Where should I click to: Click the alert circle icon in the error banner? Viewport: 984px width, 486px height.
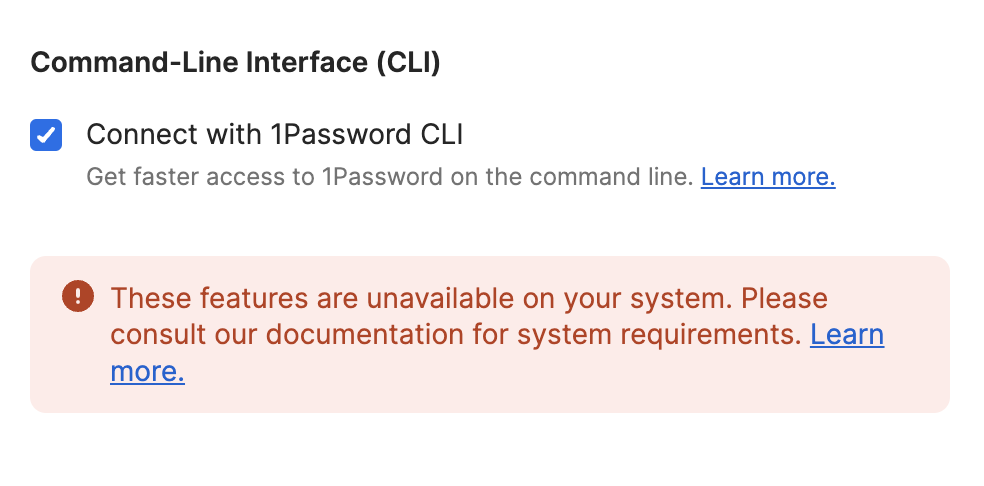[78, 296]
